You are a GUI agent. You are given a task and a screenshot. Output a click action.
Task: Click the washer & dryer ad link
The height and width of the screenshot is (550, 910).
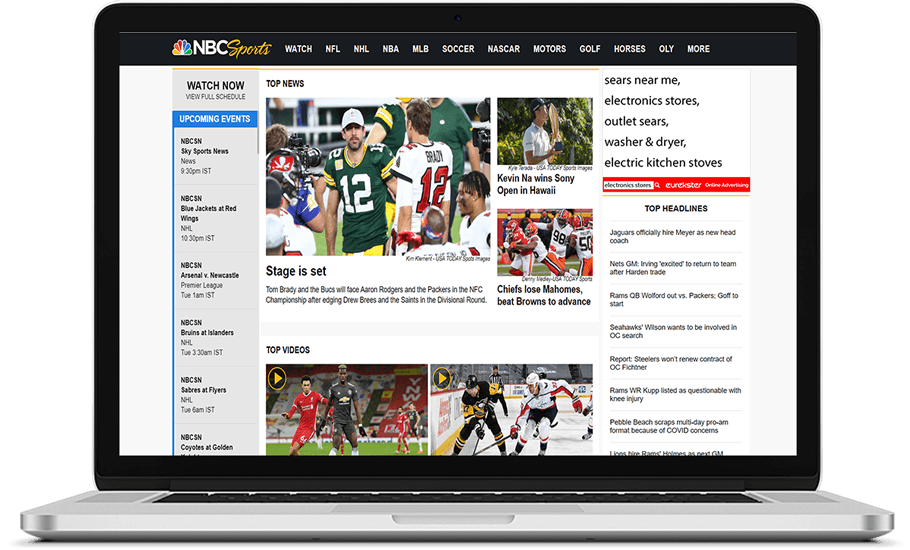point(645,142)
